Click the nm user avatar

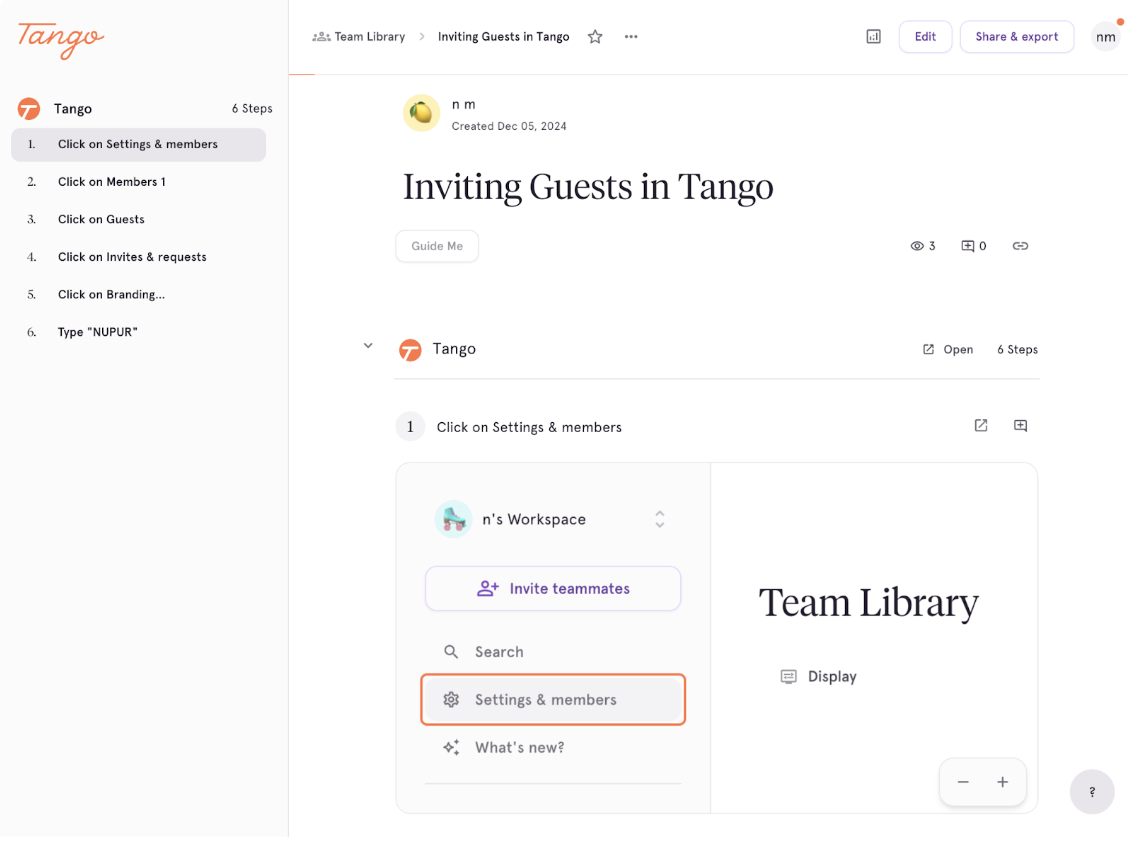[x=1105, y=37]
